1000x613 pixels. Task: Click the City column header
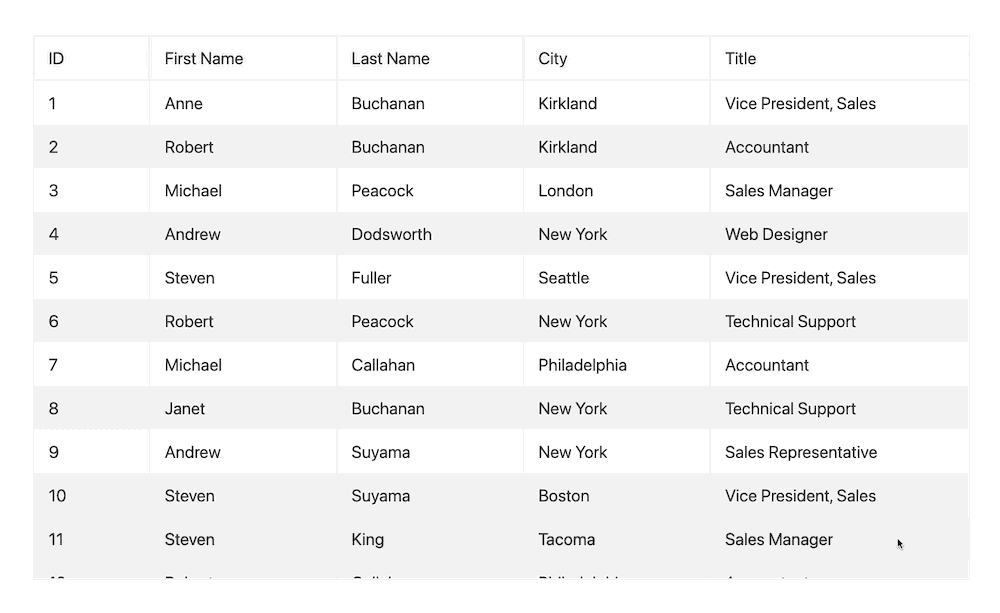(x=552, y=59)
